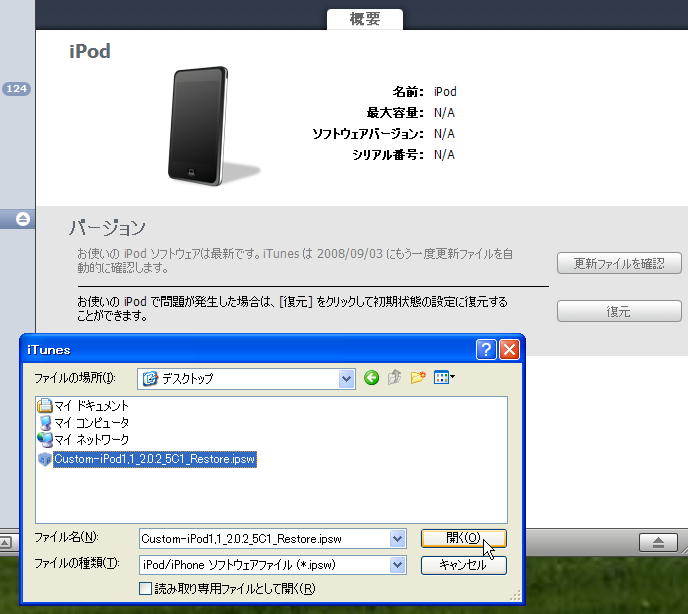
Task: Click the 更新ファイルを確認 button
Action: coord(619,263)
